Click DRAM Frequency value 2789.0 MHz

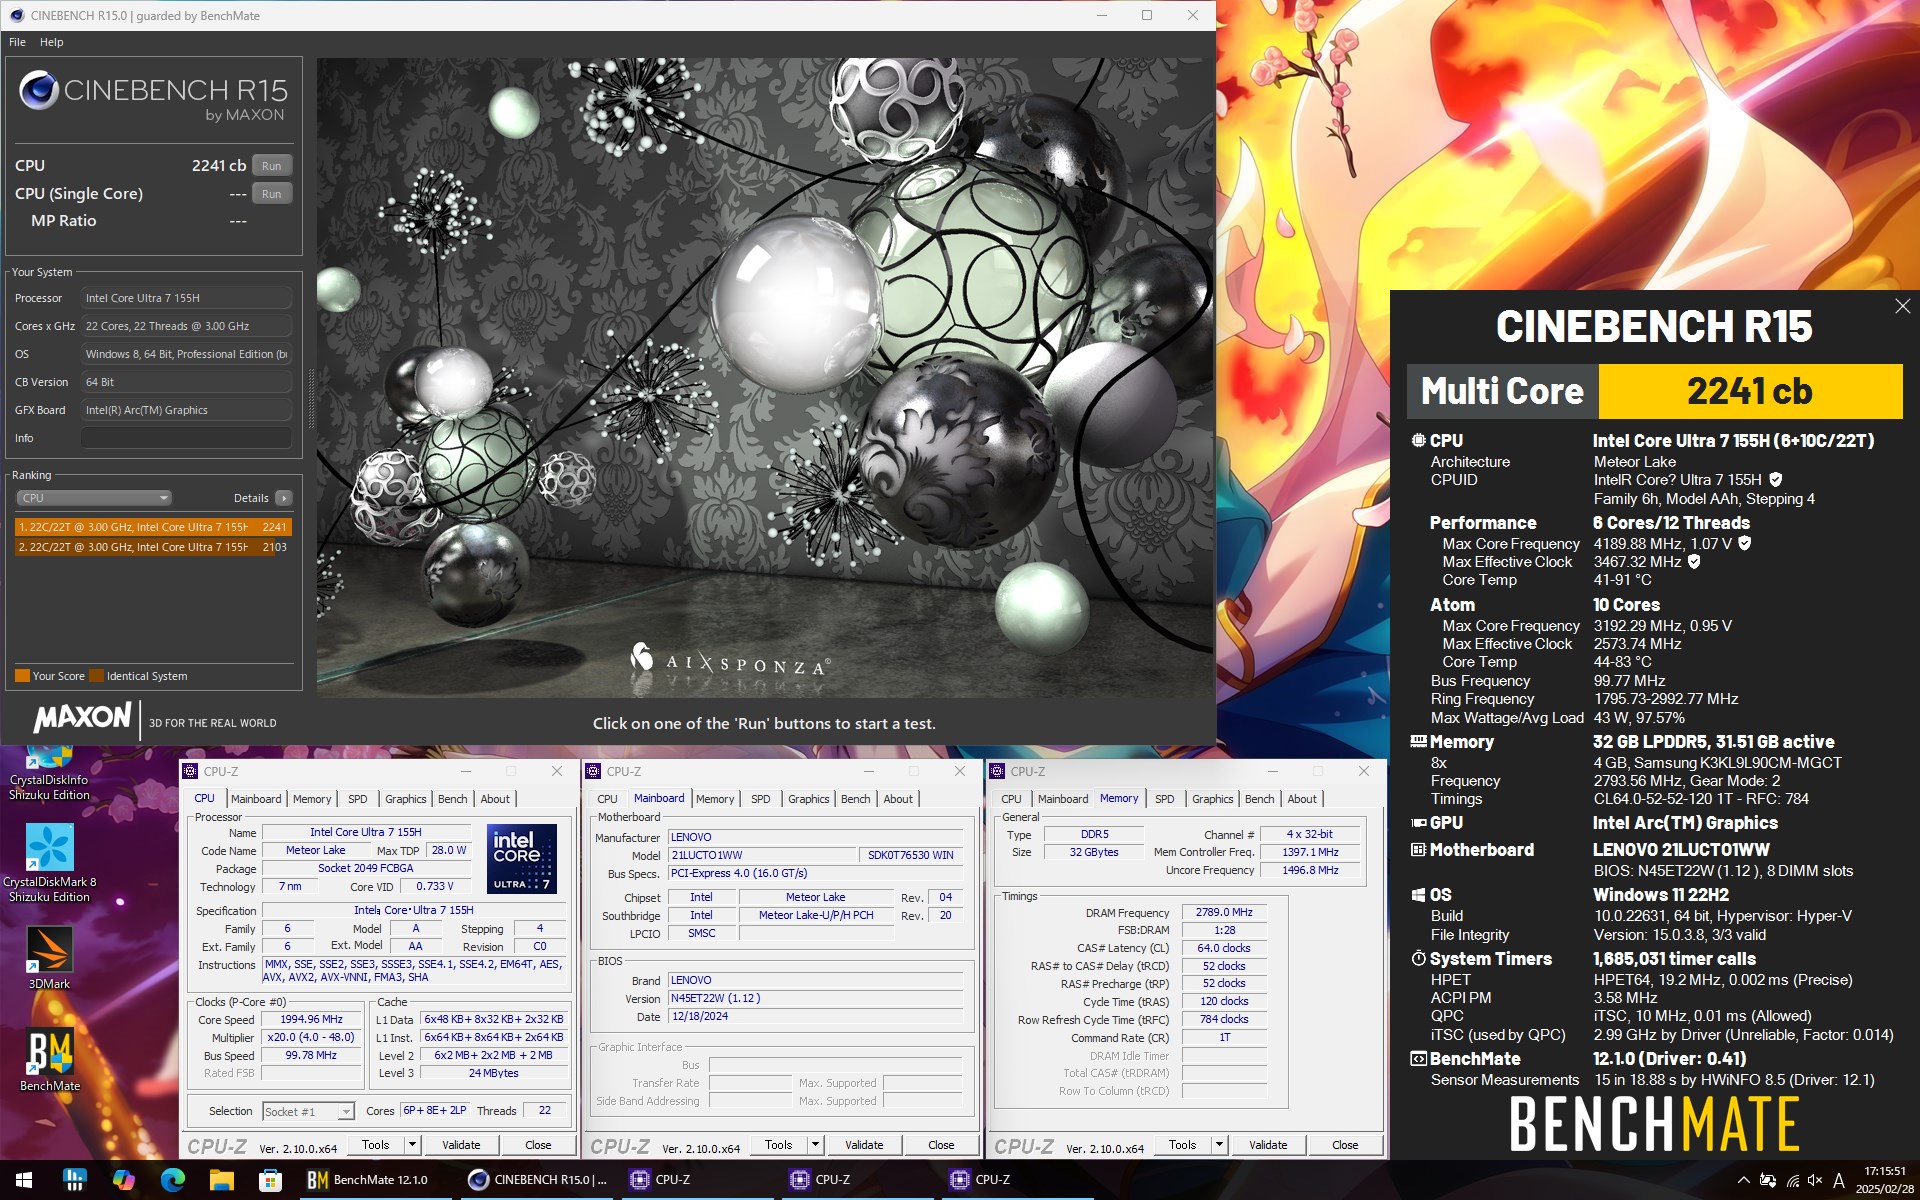click(1224, 912)
